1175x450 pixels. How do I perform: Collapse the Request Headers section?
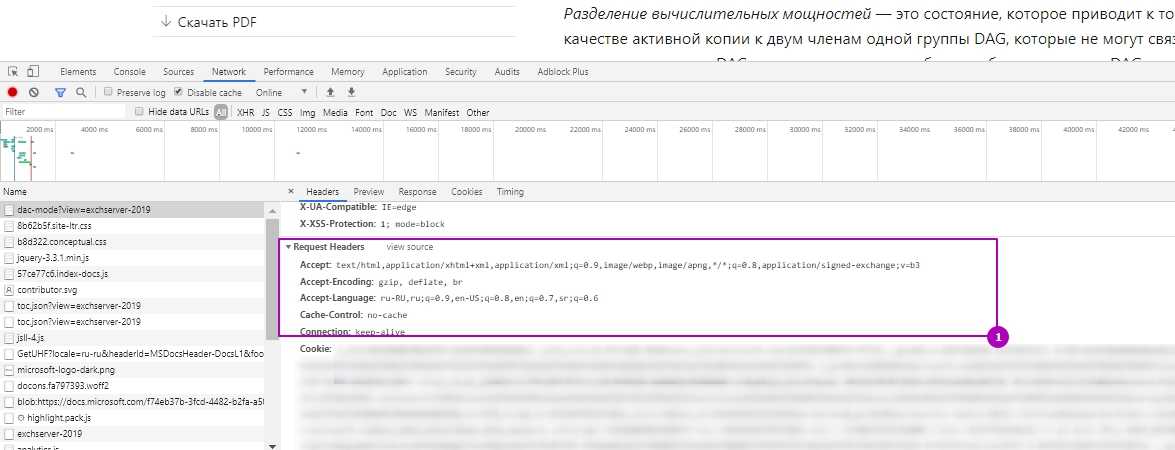288,246
